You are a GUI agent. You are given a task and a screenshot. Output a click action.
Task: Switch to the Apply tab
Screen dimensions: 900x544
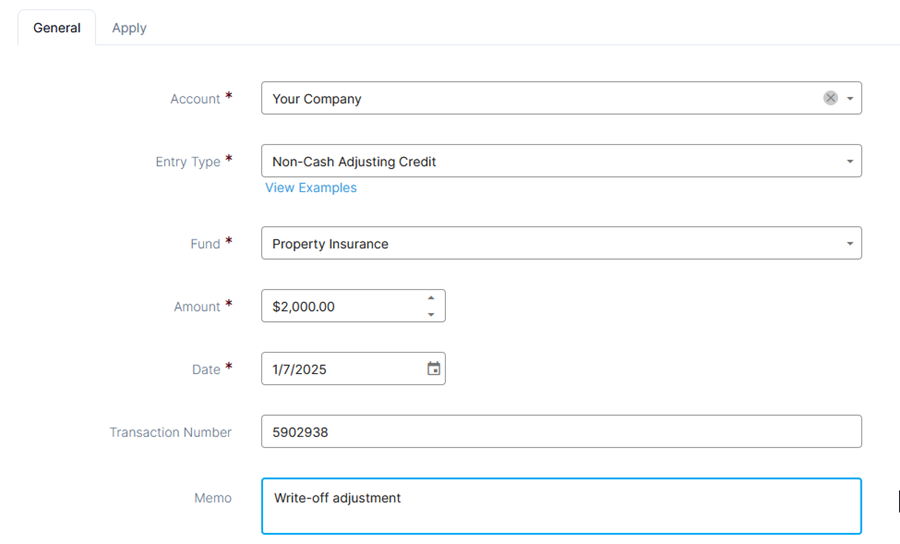coord(129,28)
